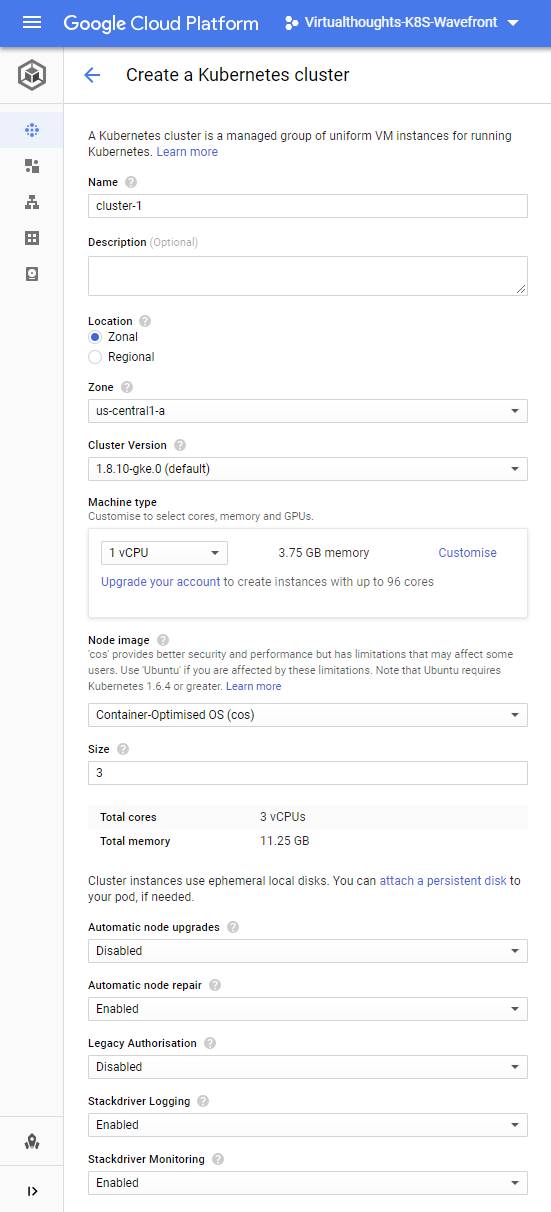The height and width of the screenshot is (1212, 551).
Task: Open the Zone dropdown us-central1-a
Action: 308,410
